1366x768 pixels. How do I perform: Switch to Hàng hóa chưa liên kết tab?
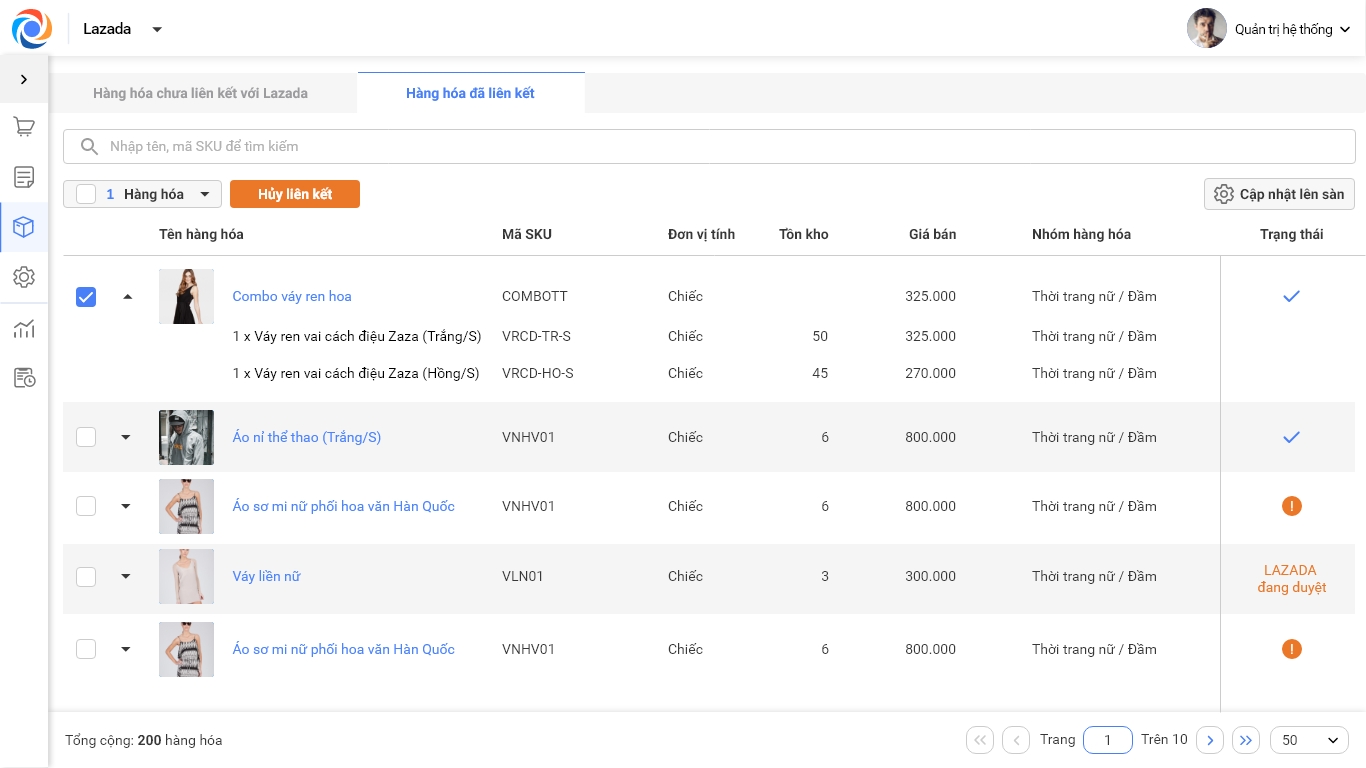(x=200, y=93)
